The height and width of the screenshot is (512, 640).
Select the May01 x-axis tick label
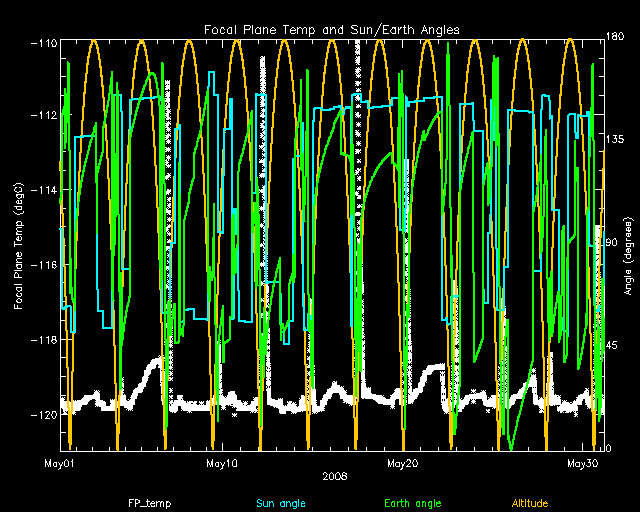click(60, 464)
